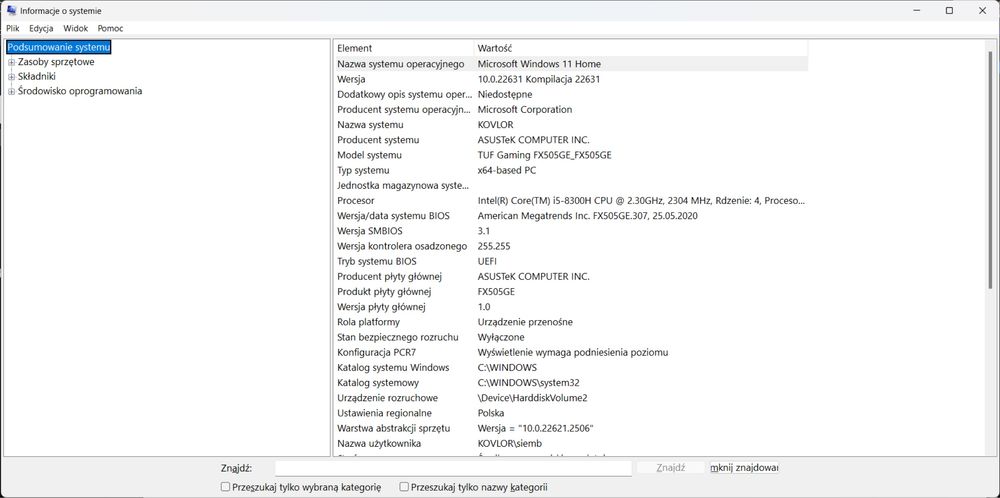Select the Wersja SMBIOS row label
Image resolution: width=1000 pixels, height=498 pixels.
click(370, 231)
